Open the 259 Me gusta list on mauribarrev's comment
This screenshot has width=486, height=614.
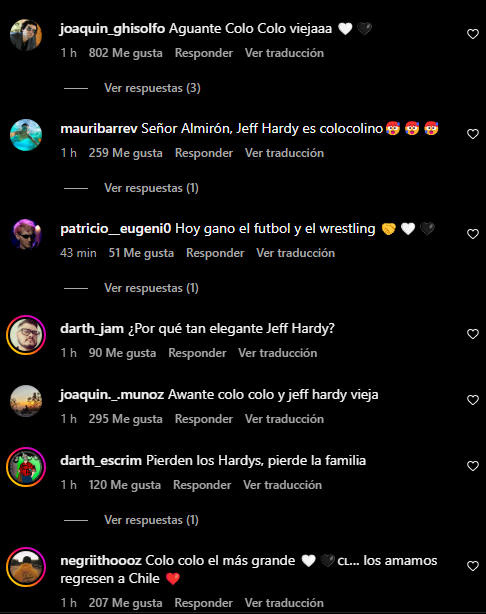coord(125,153)
